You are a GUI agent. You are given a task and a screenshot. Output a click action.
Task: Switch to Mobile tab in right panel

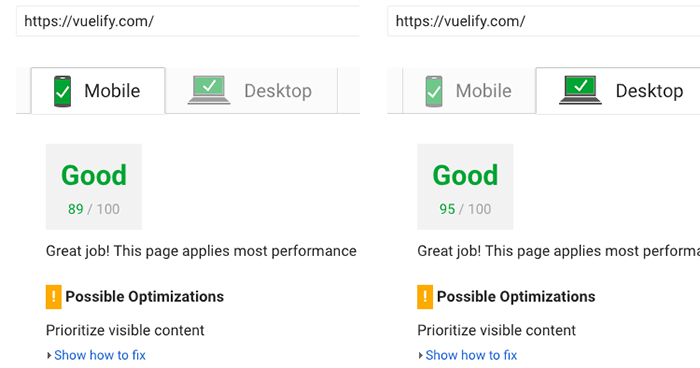pos(469,91)
